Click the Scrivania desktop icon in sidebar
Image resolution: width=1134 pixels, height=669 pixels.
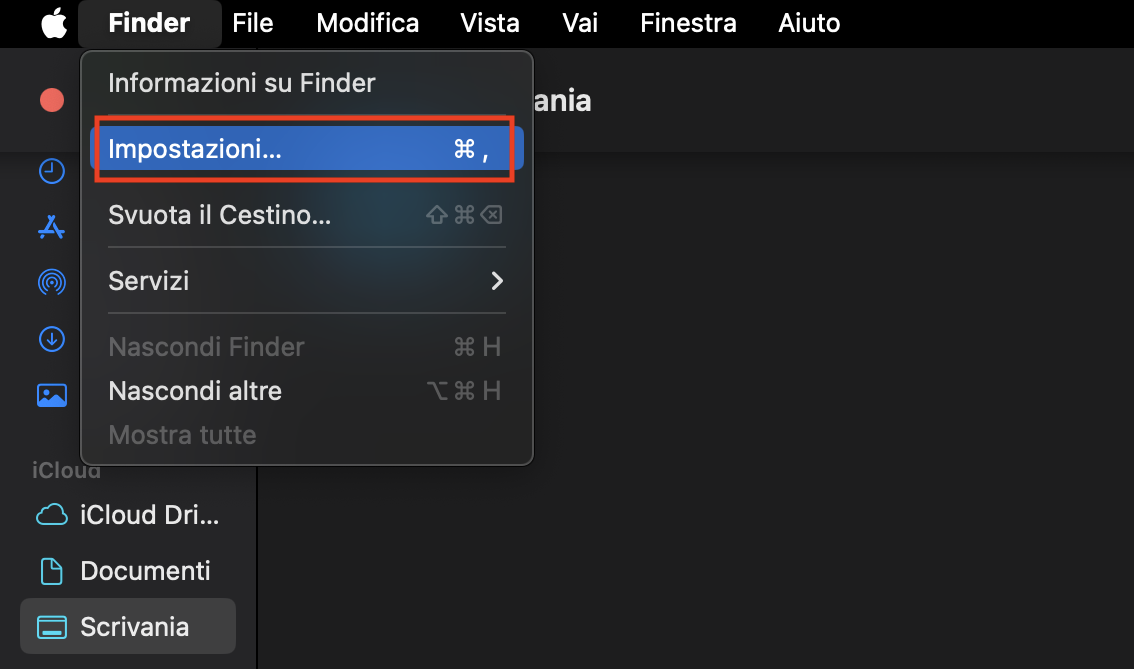(x=52, y=626)
